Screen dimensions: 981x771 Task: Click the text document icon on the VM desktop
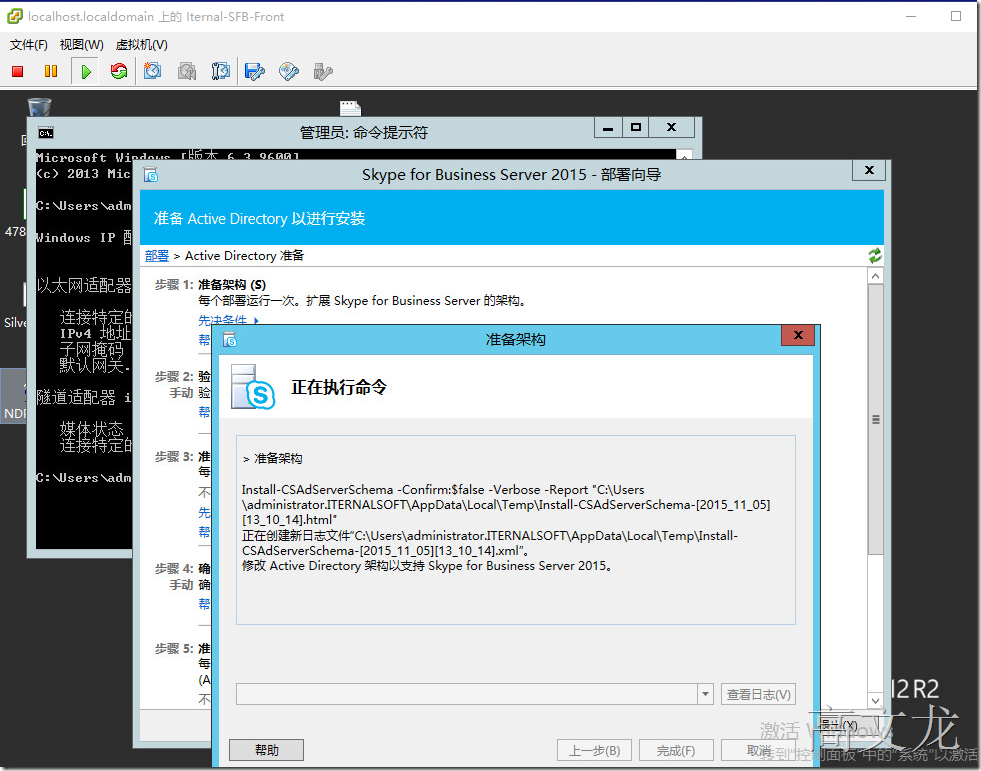[x=350, y=108]
